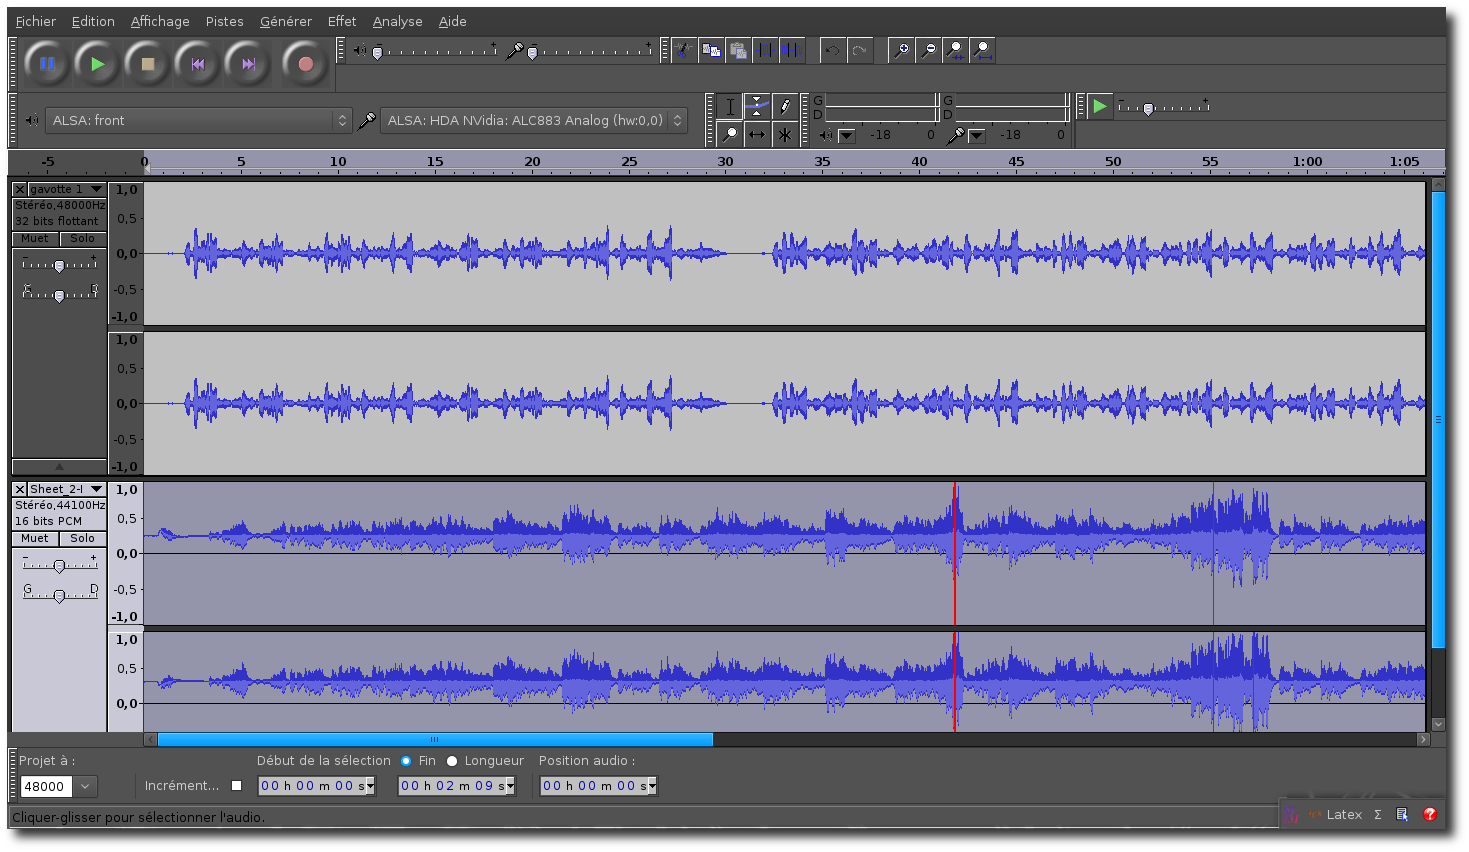Mute the gavotte 1 track
The width and height of the screenshot is (1469, 852).
click(35, 239)
